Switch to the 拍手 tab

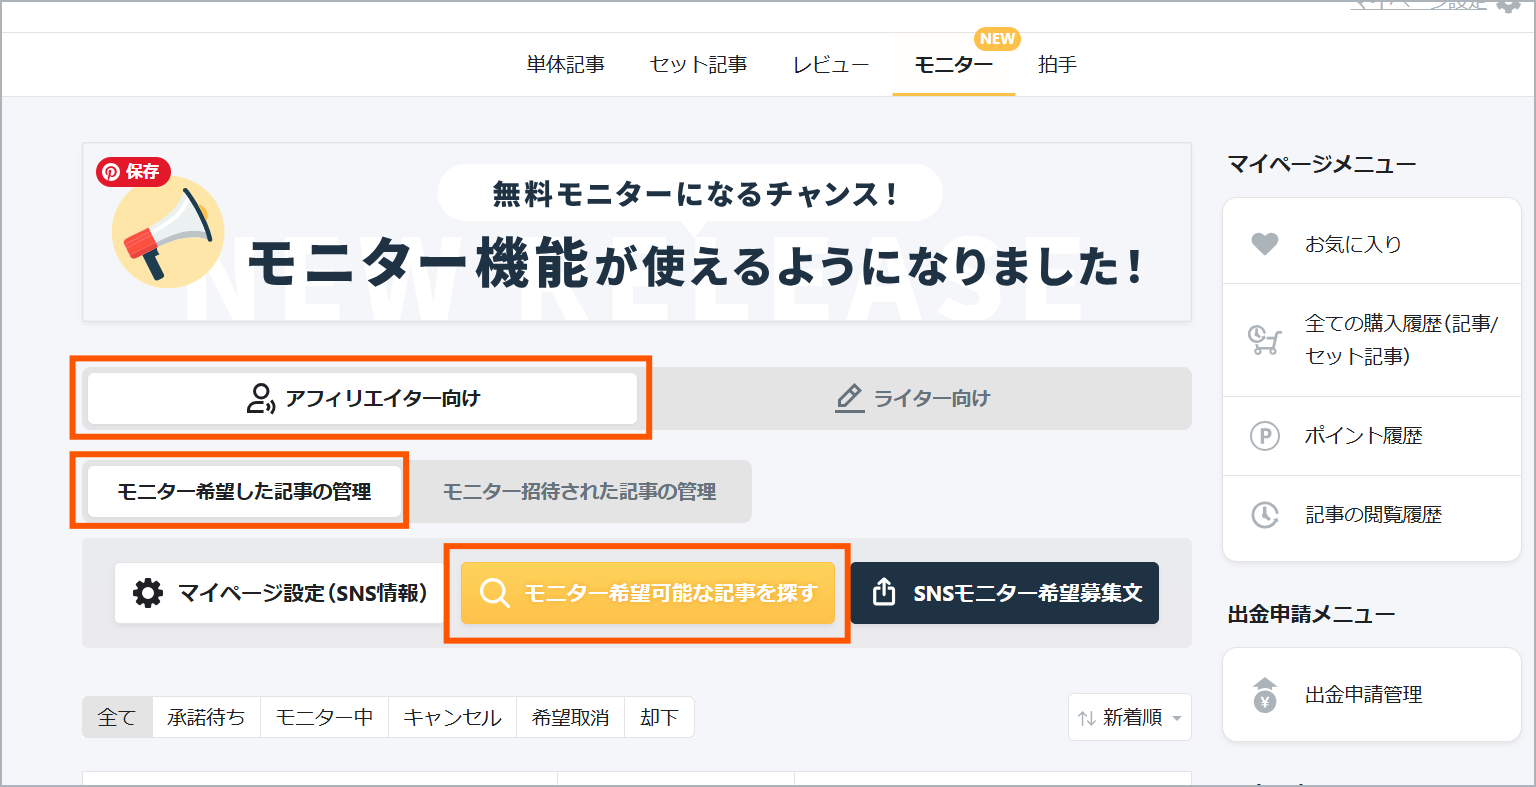tap(1057, 63)
